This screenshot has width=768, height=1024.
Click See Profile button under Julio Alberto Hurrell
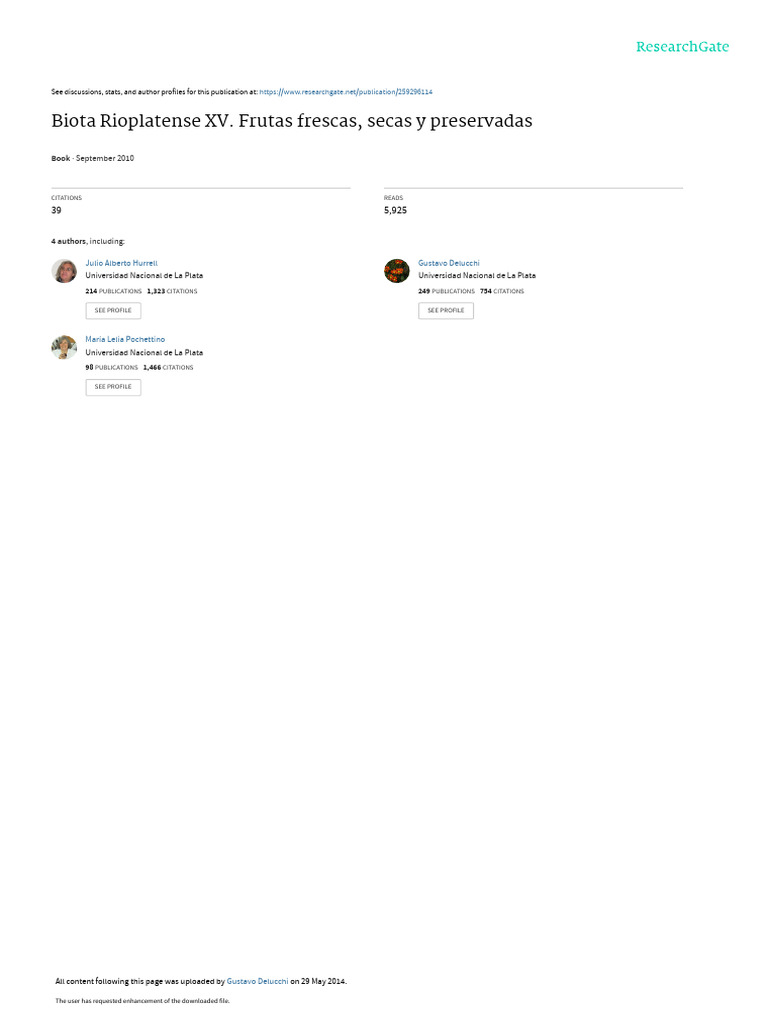(113, 311)
